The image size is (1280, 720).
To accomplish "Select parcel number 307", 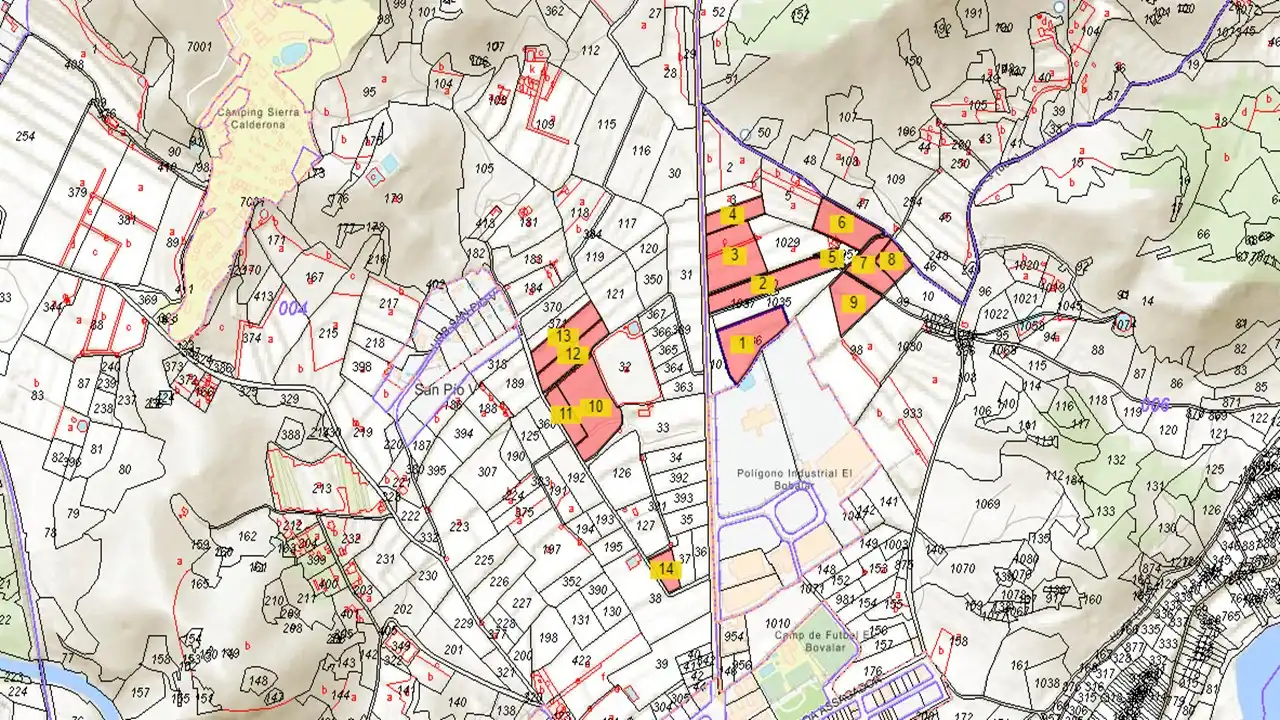I will (487, 472).
